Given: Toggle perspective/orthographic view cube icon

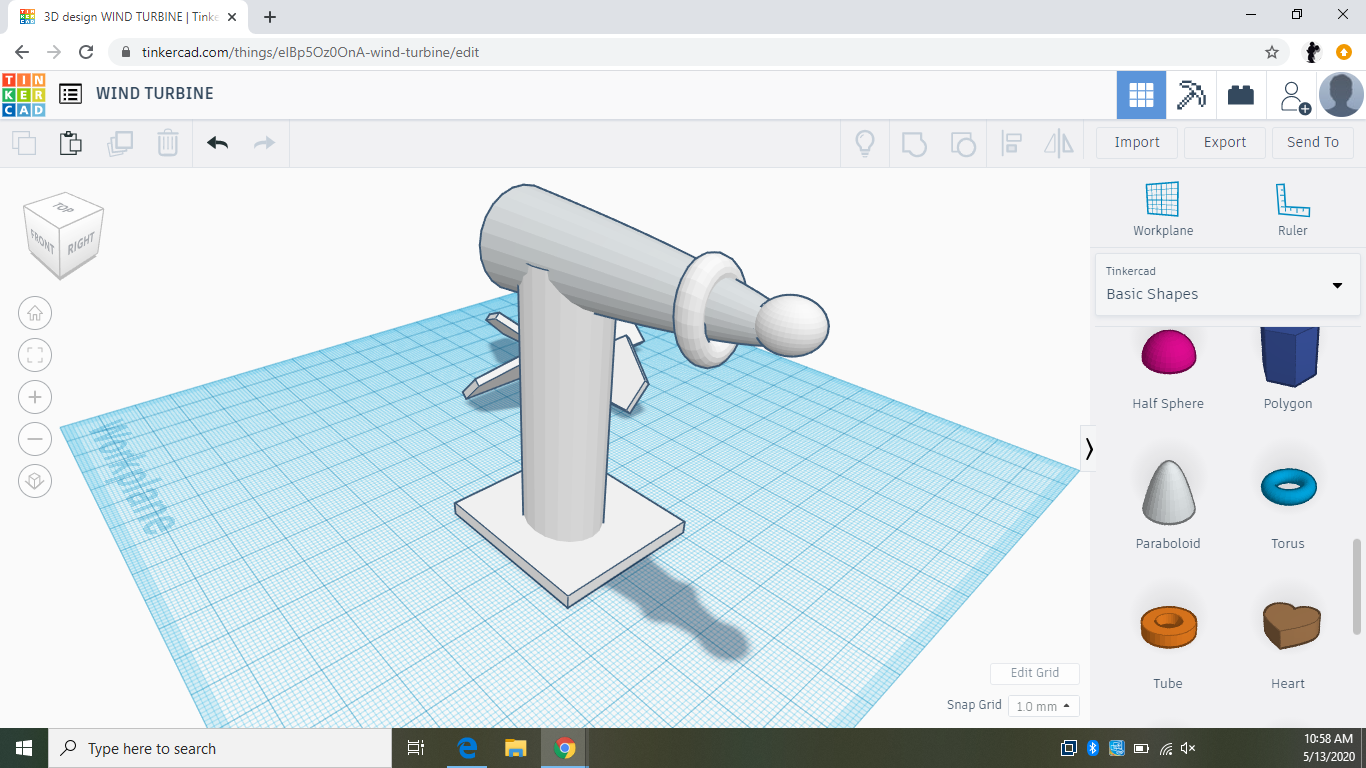Looking at the screenshot, I should click(35, 481).
